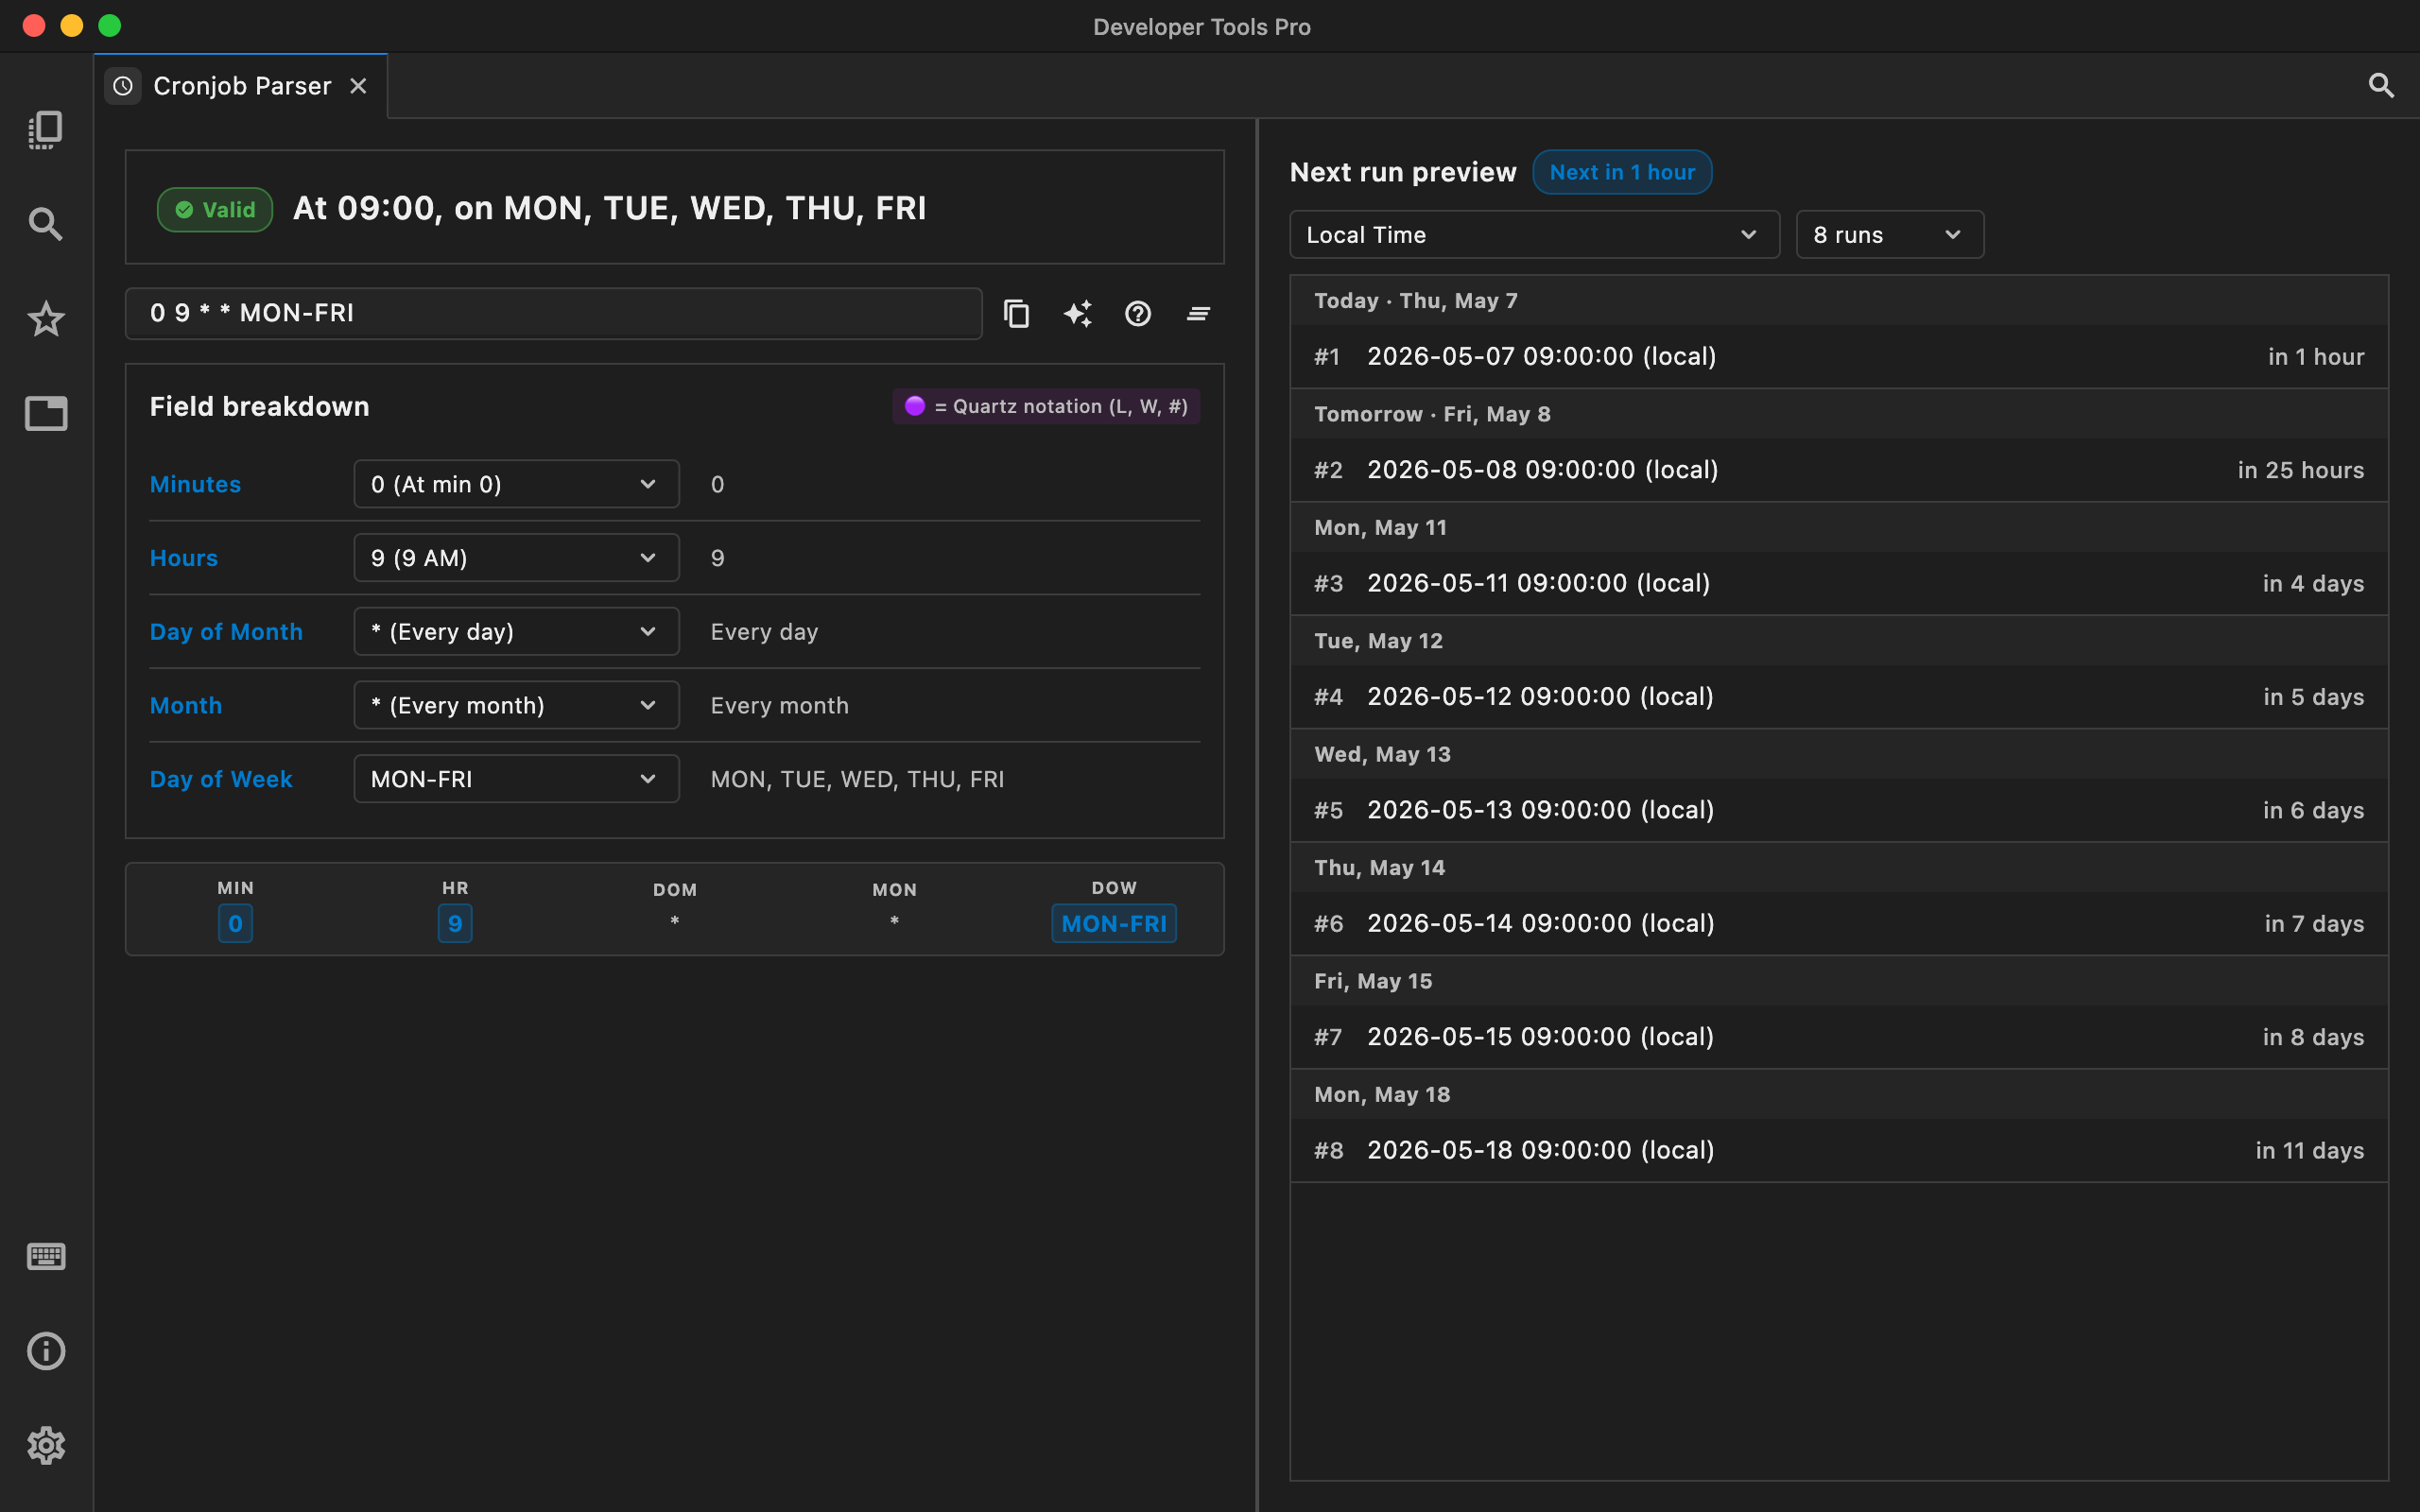
Task: Open the Minutes dropdown
Action: coord(516,484)
